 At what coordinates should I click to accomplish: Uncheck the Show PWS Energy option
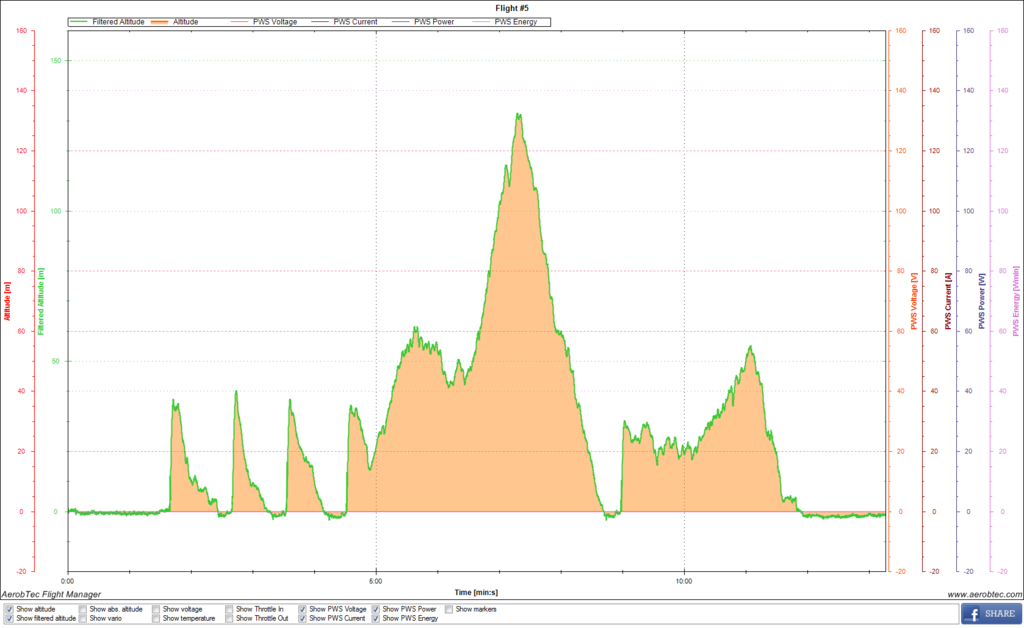376,619
